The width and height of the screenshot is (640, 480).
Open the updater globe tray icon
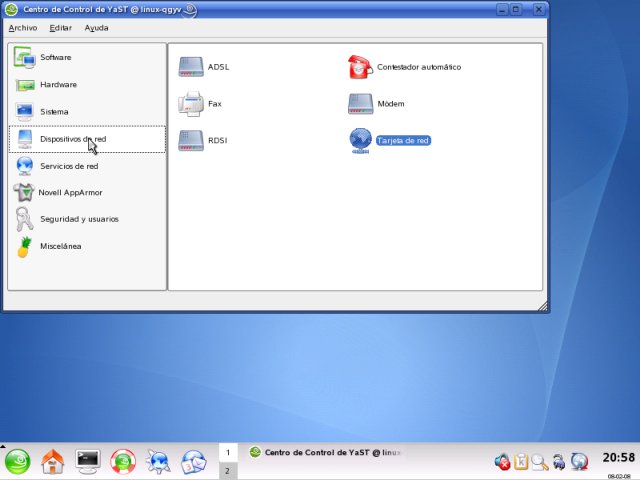click(579, 462)
